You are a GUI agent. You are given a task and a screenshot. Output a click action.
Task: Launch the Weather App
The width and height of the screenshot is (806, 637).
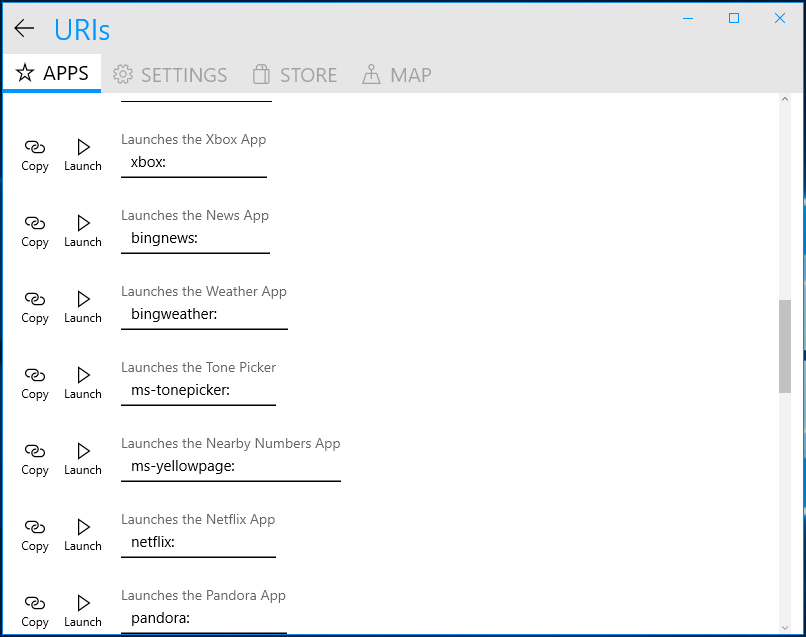(x=83, y=307)
